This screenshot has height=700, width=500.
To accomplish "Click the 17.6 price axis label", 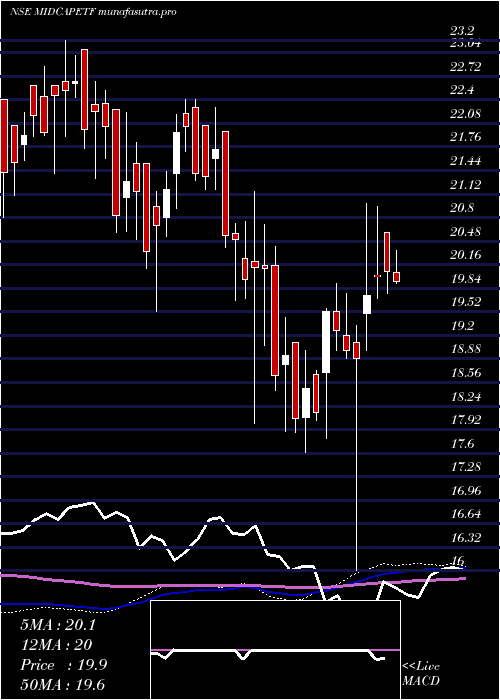I will click(462, 443).
